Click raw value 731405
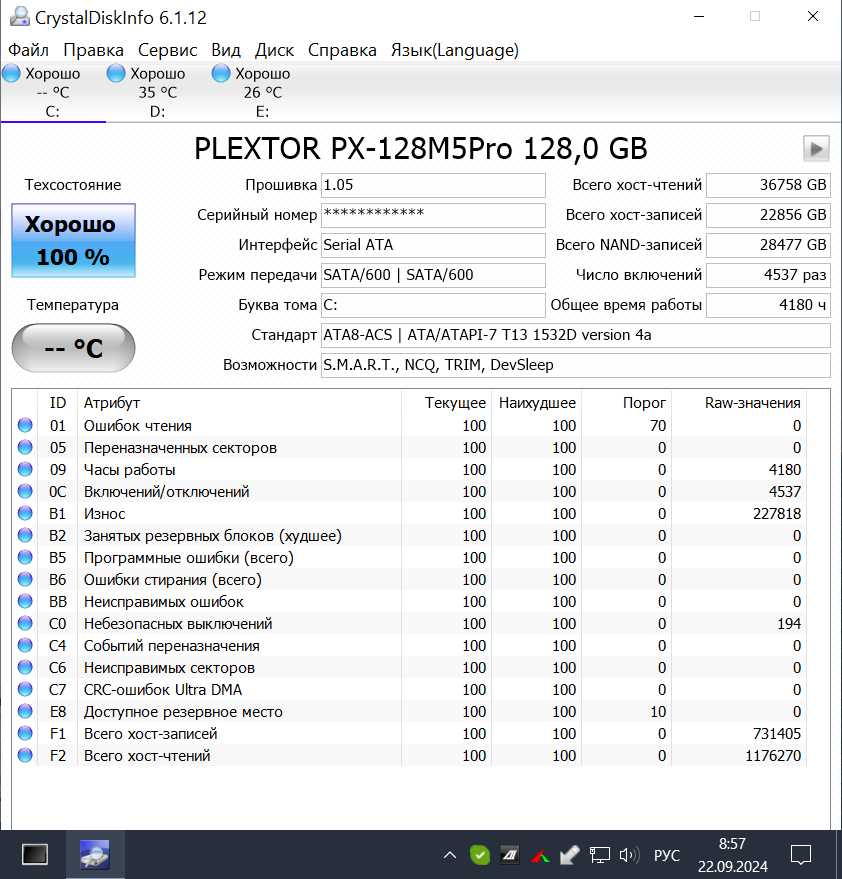The height and width of the screenshot is (879, 842). (x=776, y=734)
